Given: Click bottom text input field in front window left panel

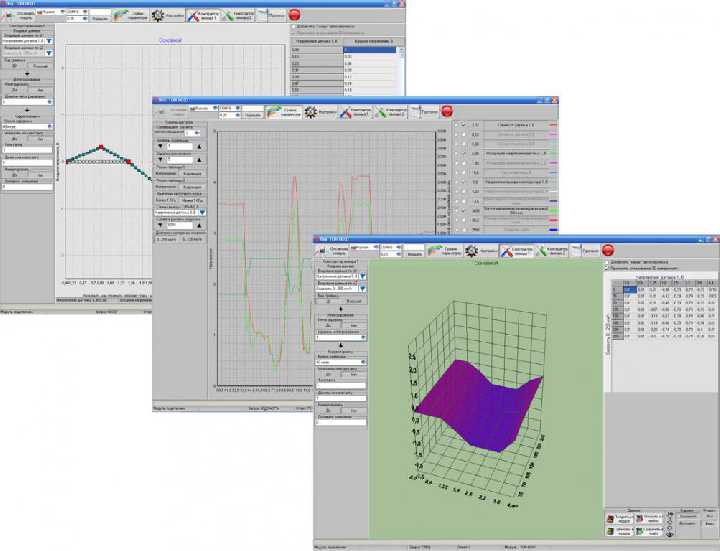Looking at the screenshot, I should tap(341, 422).
